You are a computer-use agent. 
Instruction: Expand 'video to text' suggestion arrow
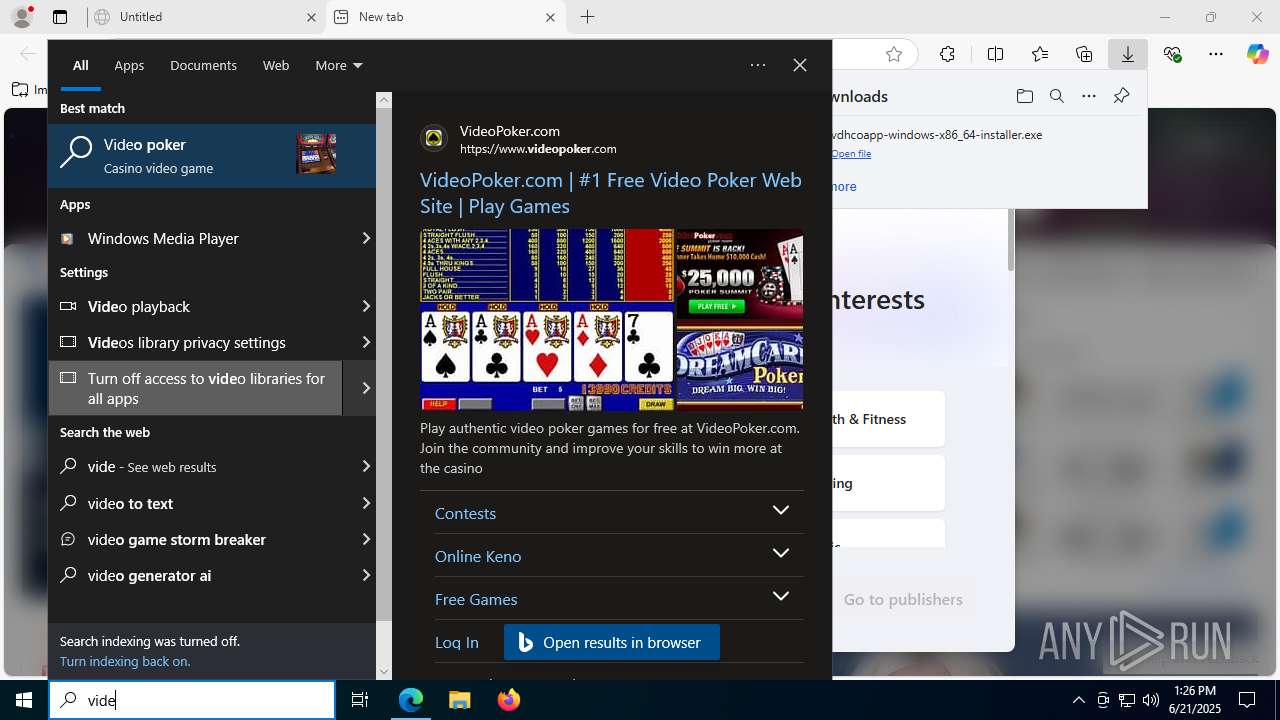366,503
